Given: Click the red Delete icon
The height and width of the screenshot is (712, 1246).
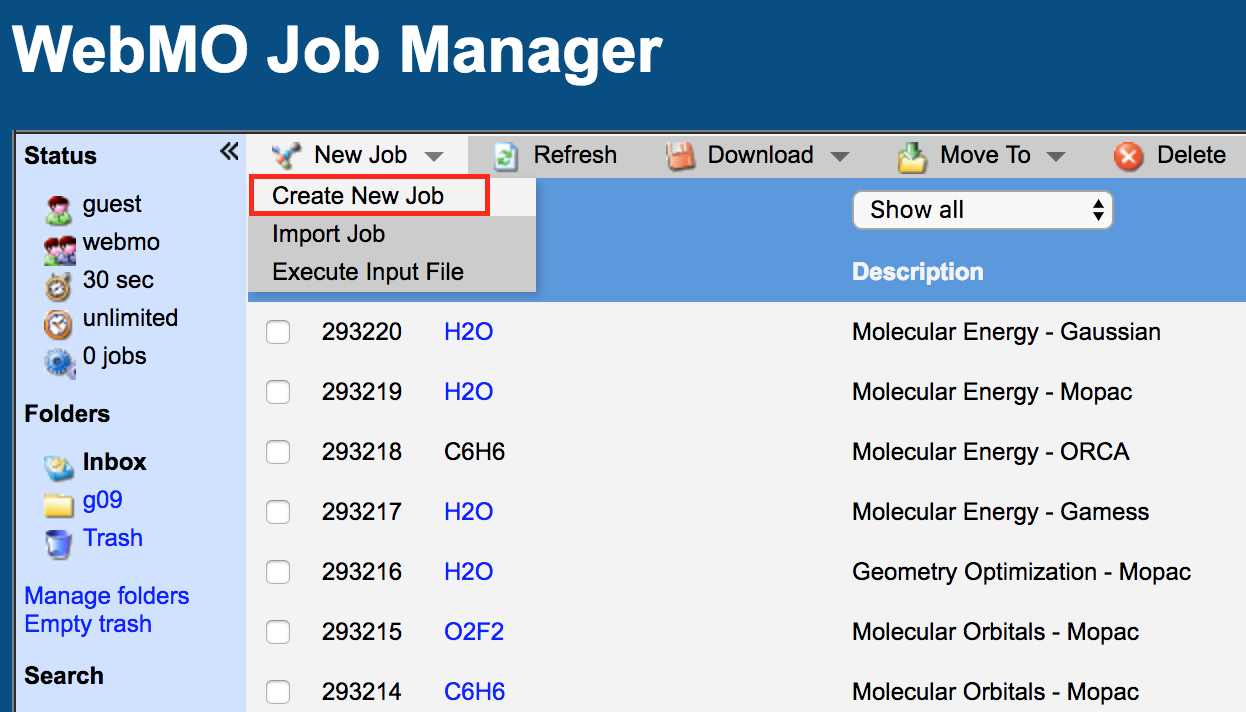Looking at the screenshot, I should (1129, 156).
